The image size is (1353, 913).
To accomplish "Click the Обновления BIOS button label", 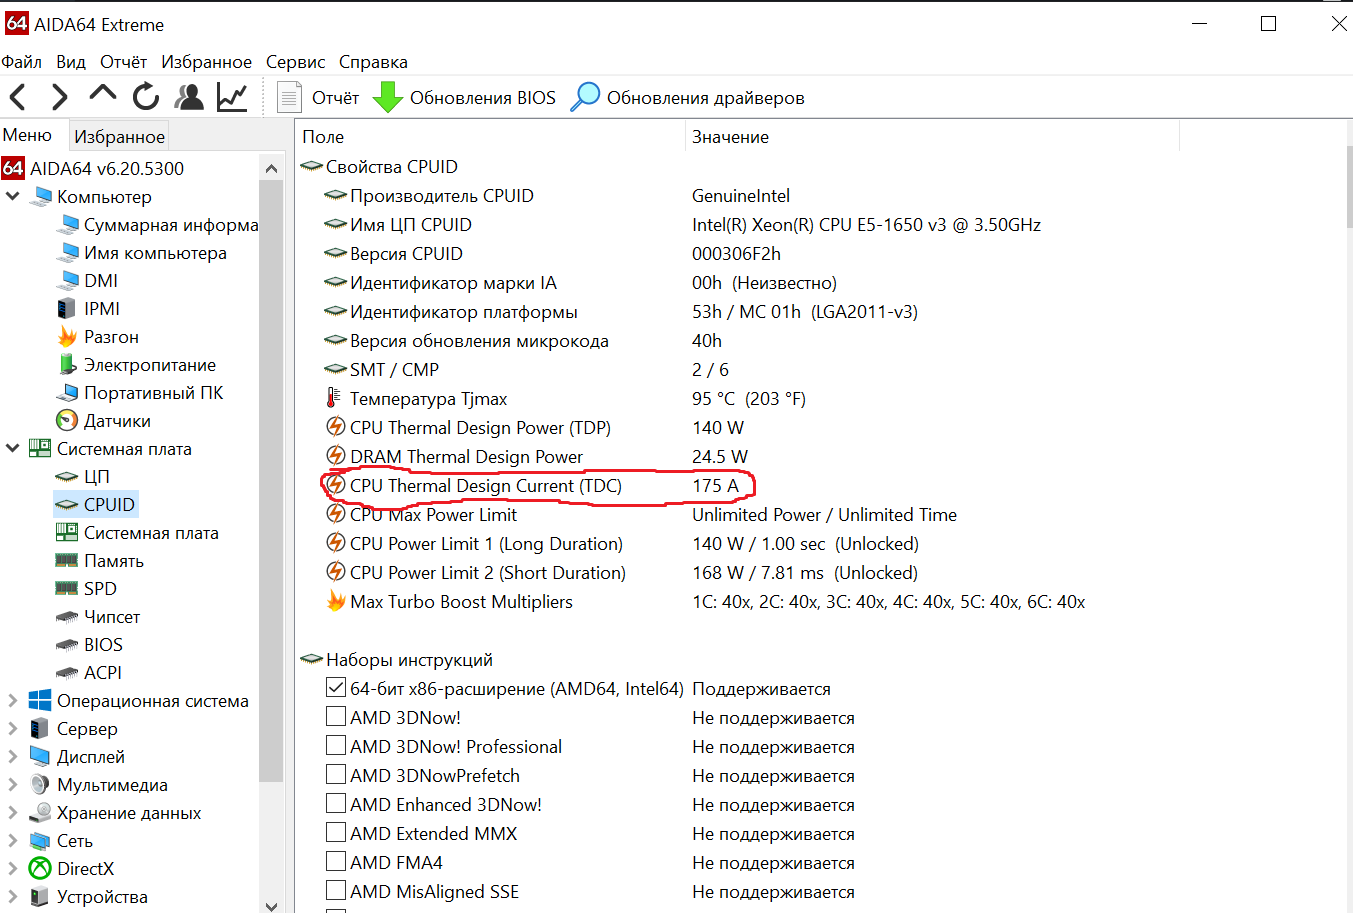I will 482,98.
